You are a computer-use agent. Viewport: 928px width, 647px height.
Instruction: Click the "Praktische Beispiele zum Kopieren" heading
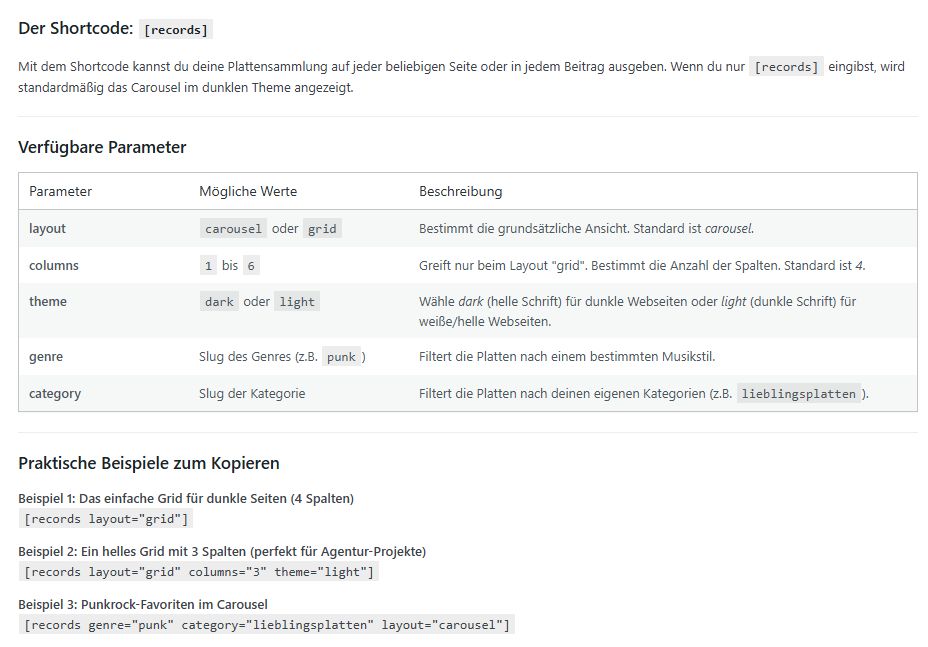149,463
